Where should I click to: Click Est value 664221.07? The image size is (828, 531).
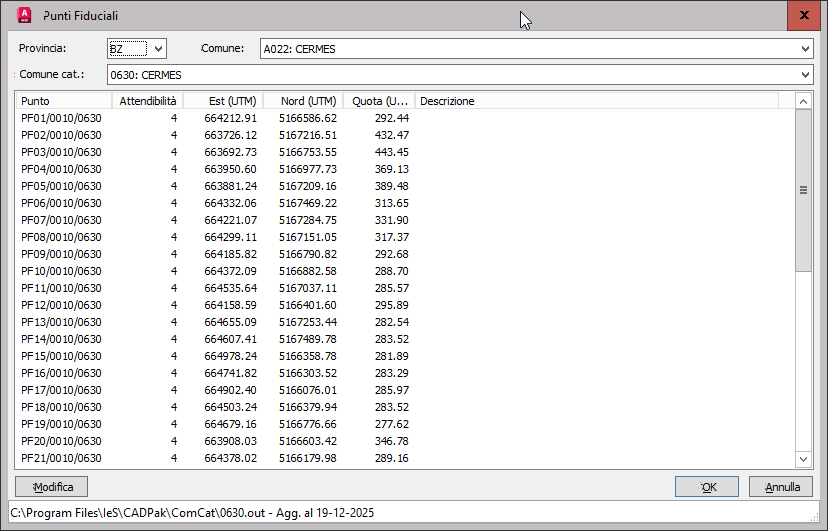pos(231,220)
